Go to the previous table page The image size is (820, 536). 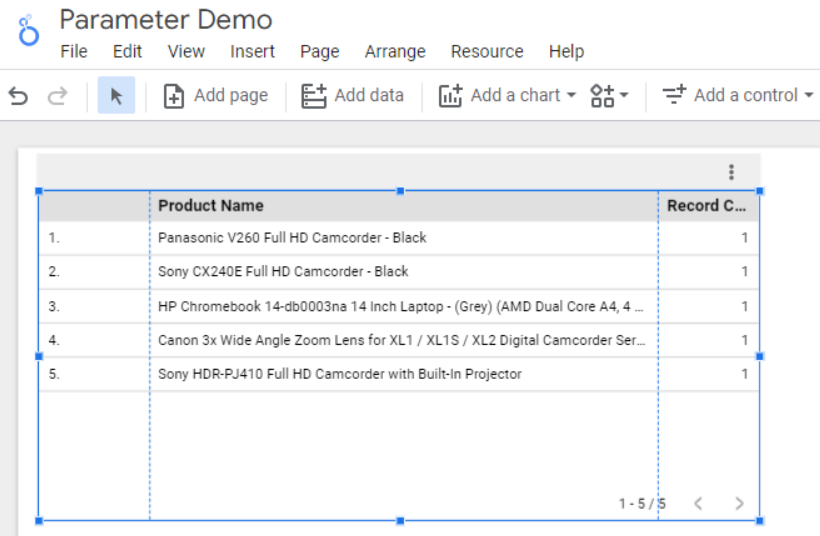coord(698,504)
